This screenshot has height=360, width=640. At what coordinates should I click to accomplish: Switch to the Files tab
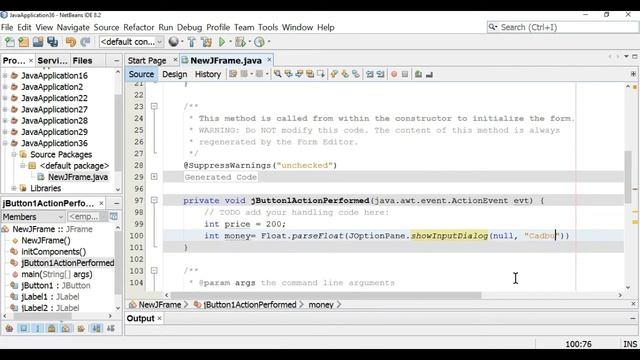click(82, 60)
